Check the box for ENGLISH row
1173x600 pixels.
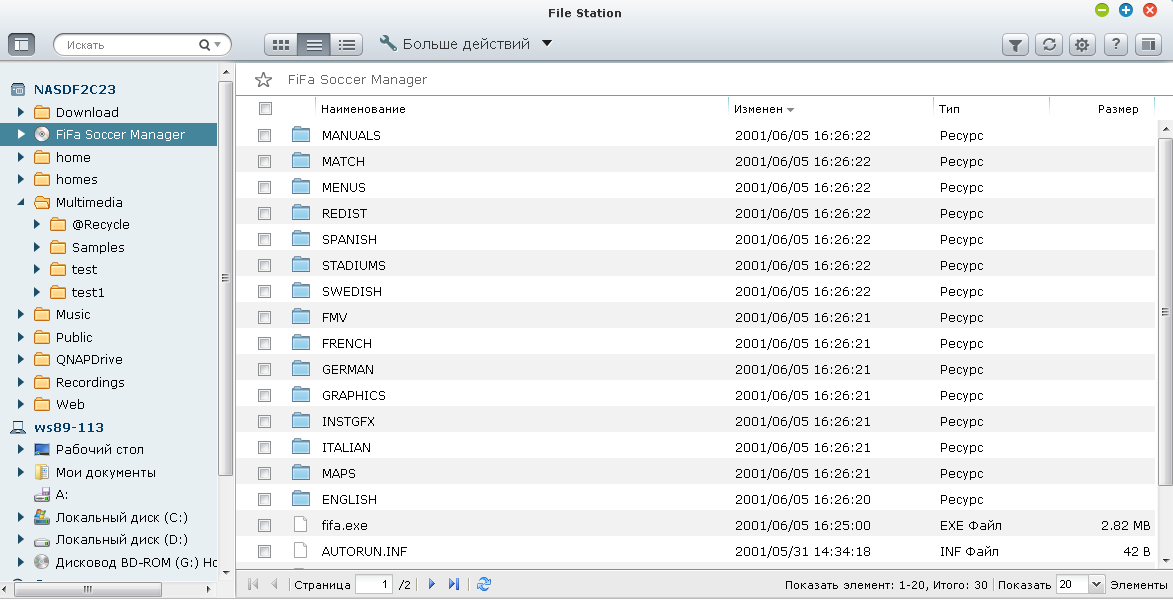(264, 500)
